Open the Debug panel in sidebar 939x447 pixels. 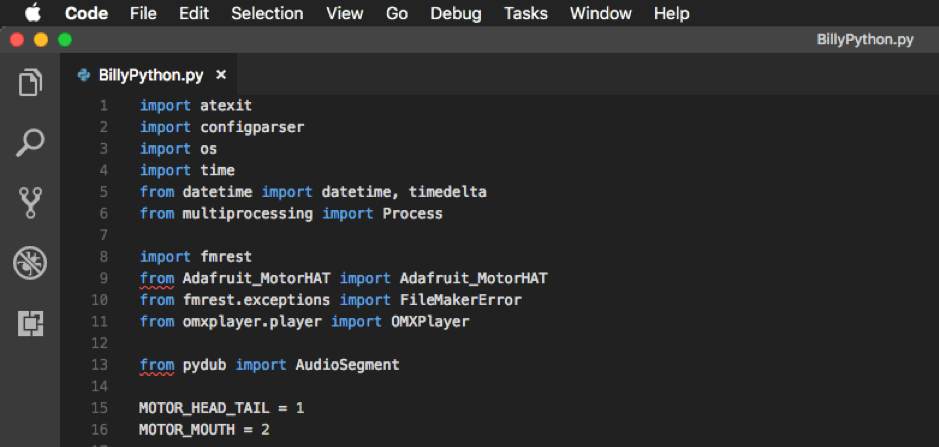[30, 264]
